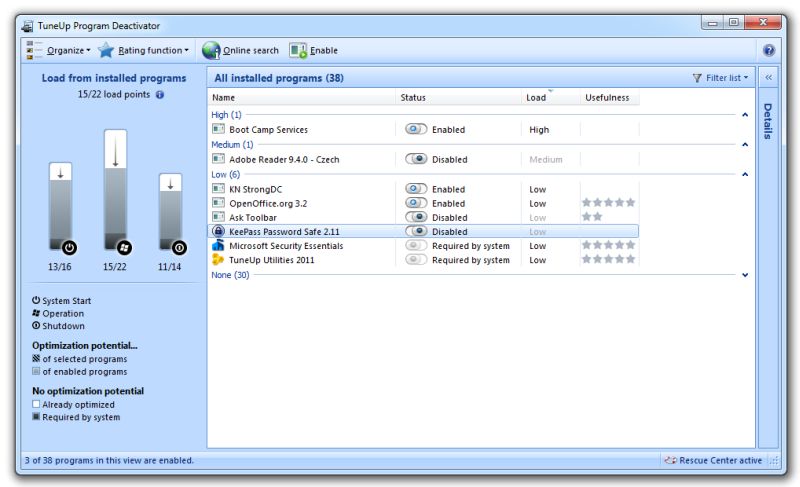Click the TuneUp window title icon
The height and width of the screenshot is (487, 800).
(x=28, y=25)
